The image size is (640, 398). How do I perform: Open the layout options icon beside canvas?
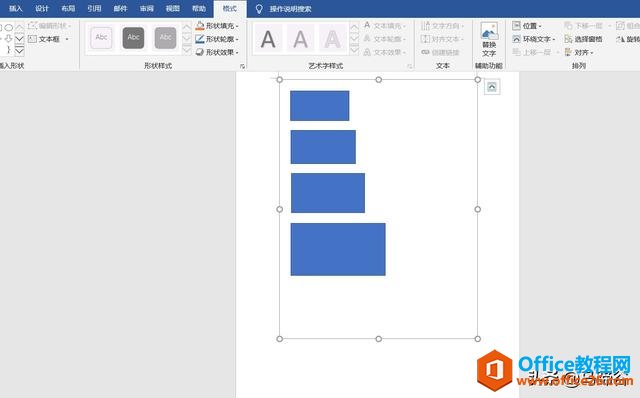click(492, 87)
